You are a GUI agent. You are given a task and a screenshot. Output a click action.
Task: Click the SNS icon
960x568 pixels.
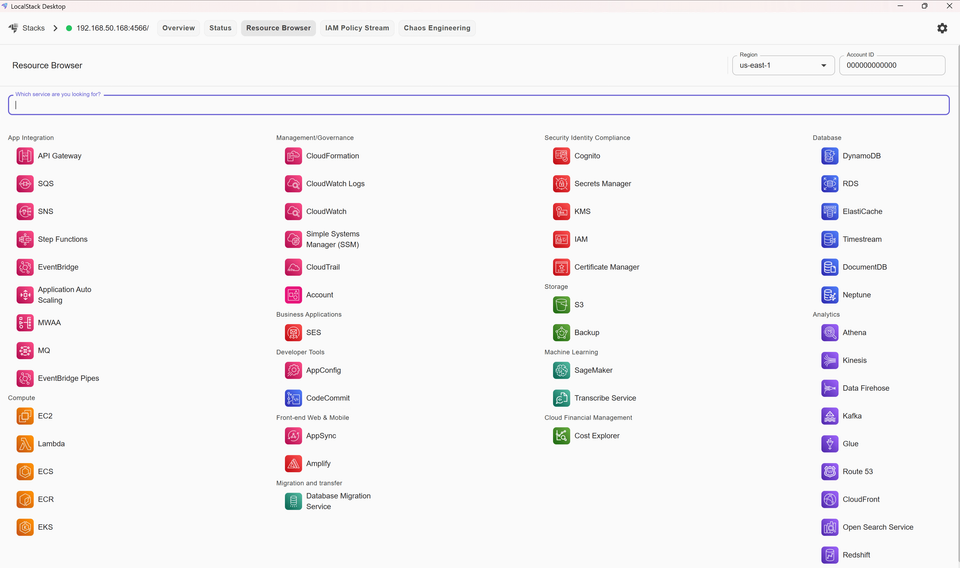[25, 211]
